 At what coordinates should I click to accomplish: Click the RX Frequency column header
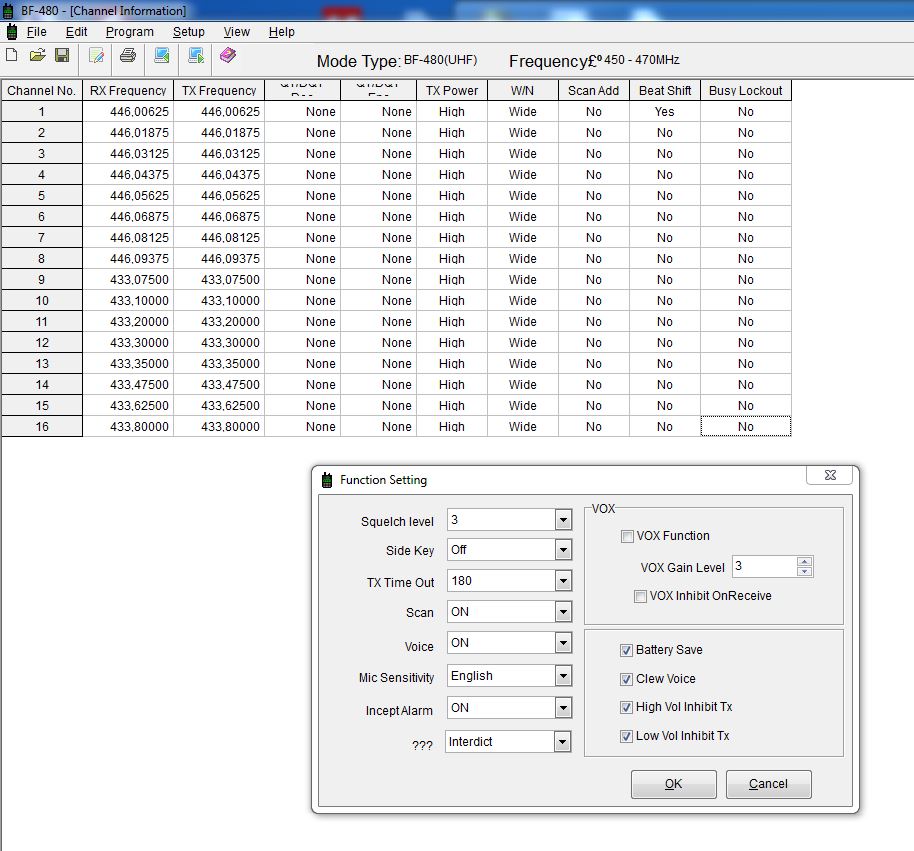click(x=128, y=90)
